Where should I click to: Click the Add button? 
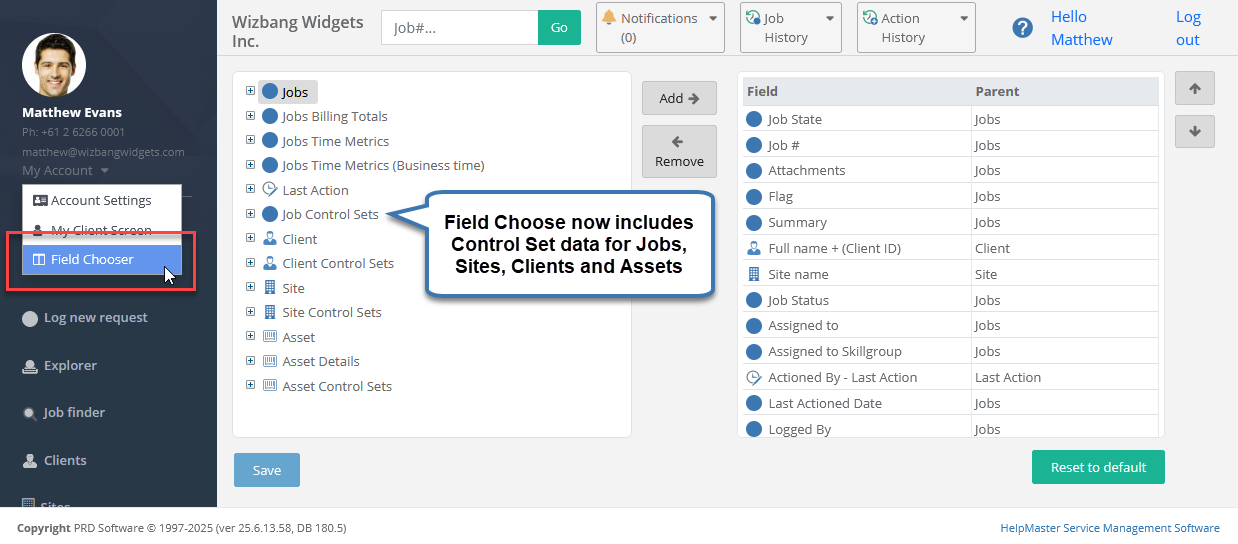pos(679,98)
